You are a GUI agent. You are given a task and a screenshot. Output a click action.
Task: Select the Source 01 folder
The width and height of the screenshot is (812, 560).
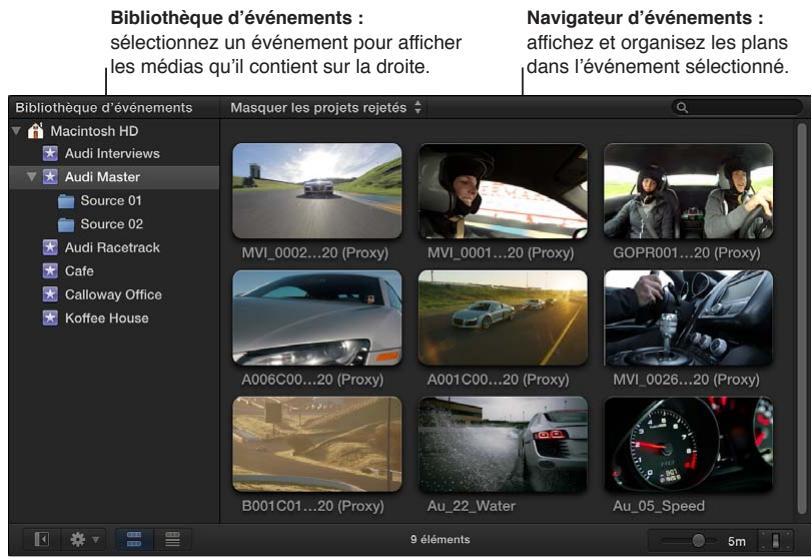114,200
